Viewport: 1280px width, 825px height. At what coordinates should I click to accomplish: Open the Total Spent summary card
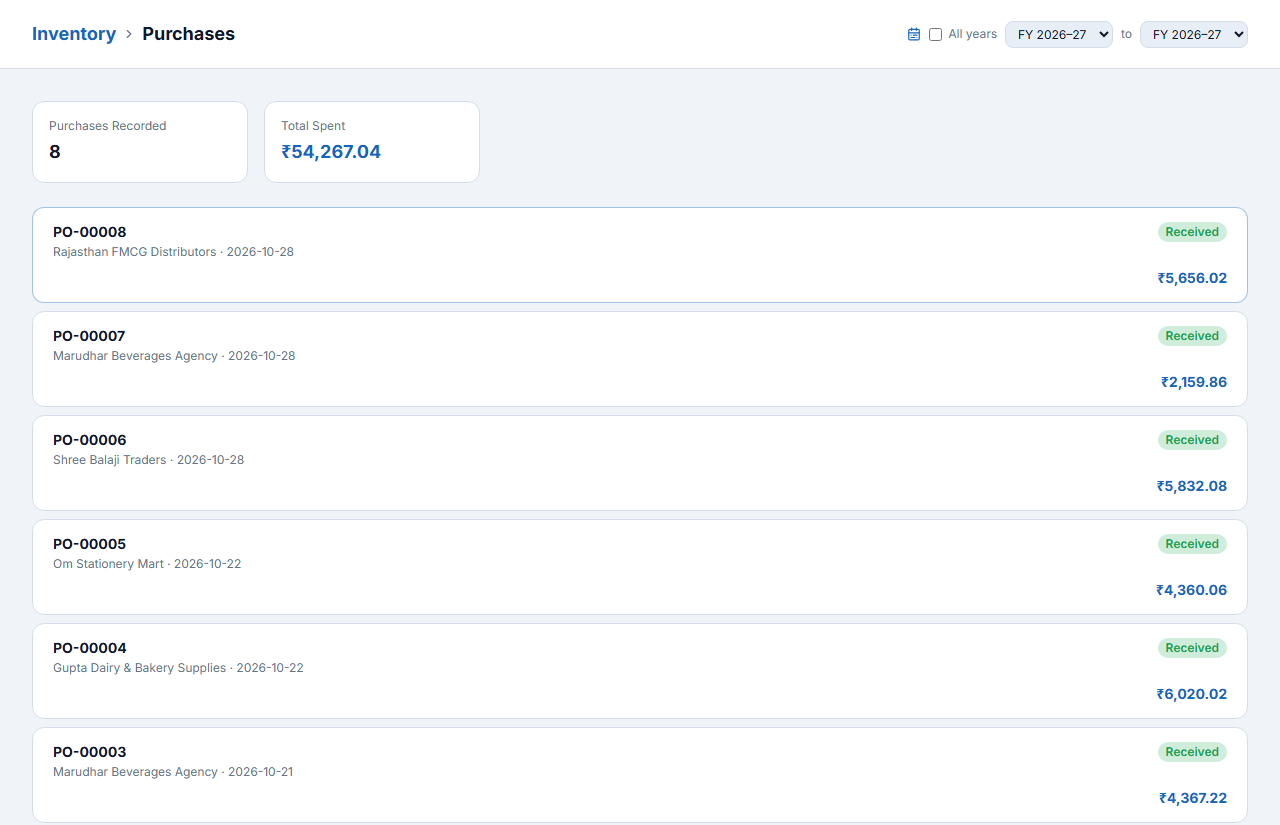pyautogui.click(x=372, y=142)
